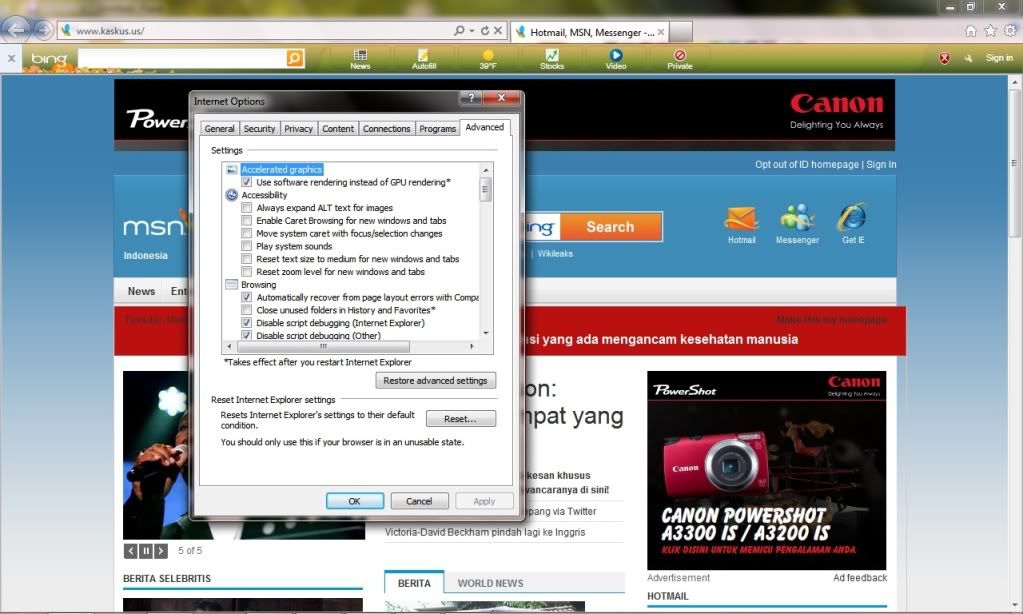Toggle Use software rendering instead of GPU rendering
Screen dimensions: 1023x614
click(x=247, y=182)
